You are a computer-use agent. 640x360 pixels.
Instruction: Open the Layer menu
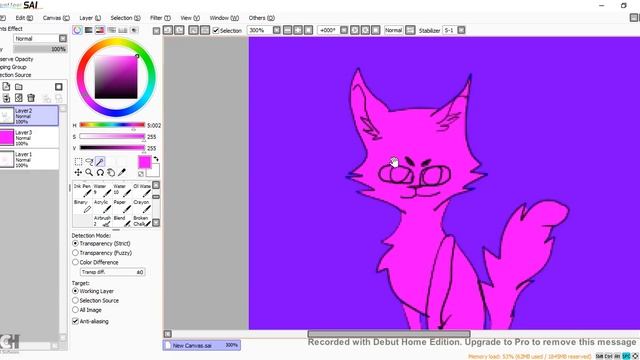pos(90,18)
